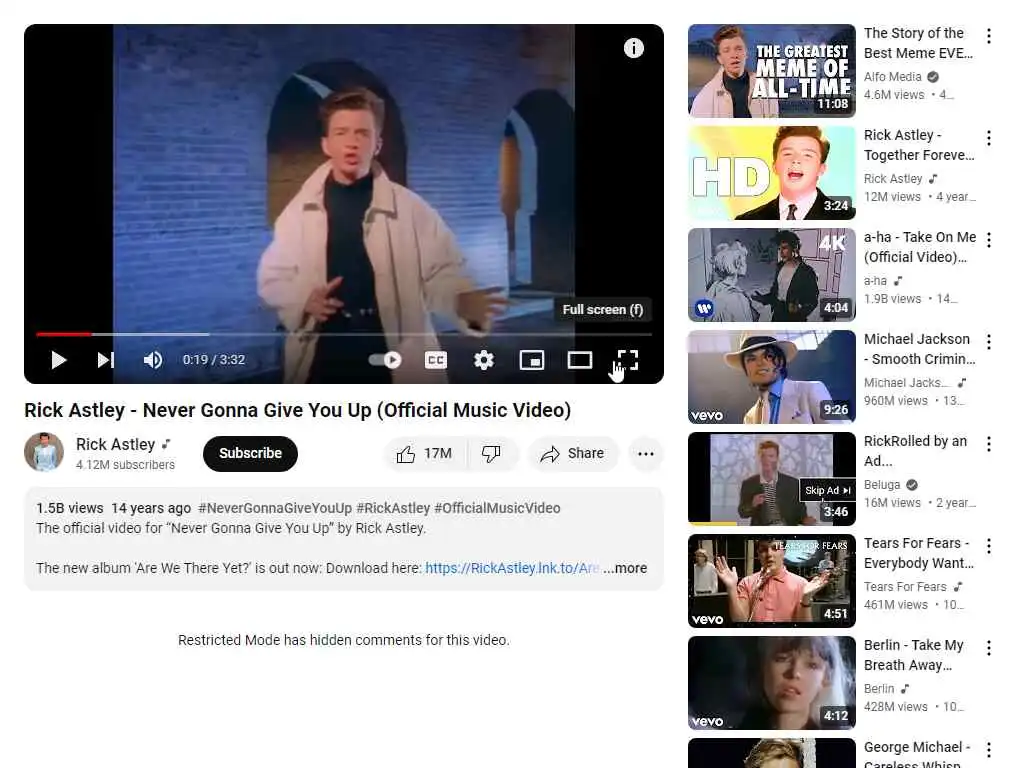Toggle closed captions with CC button
1024x768 pixels.
tap(436, 360)
